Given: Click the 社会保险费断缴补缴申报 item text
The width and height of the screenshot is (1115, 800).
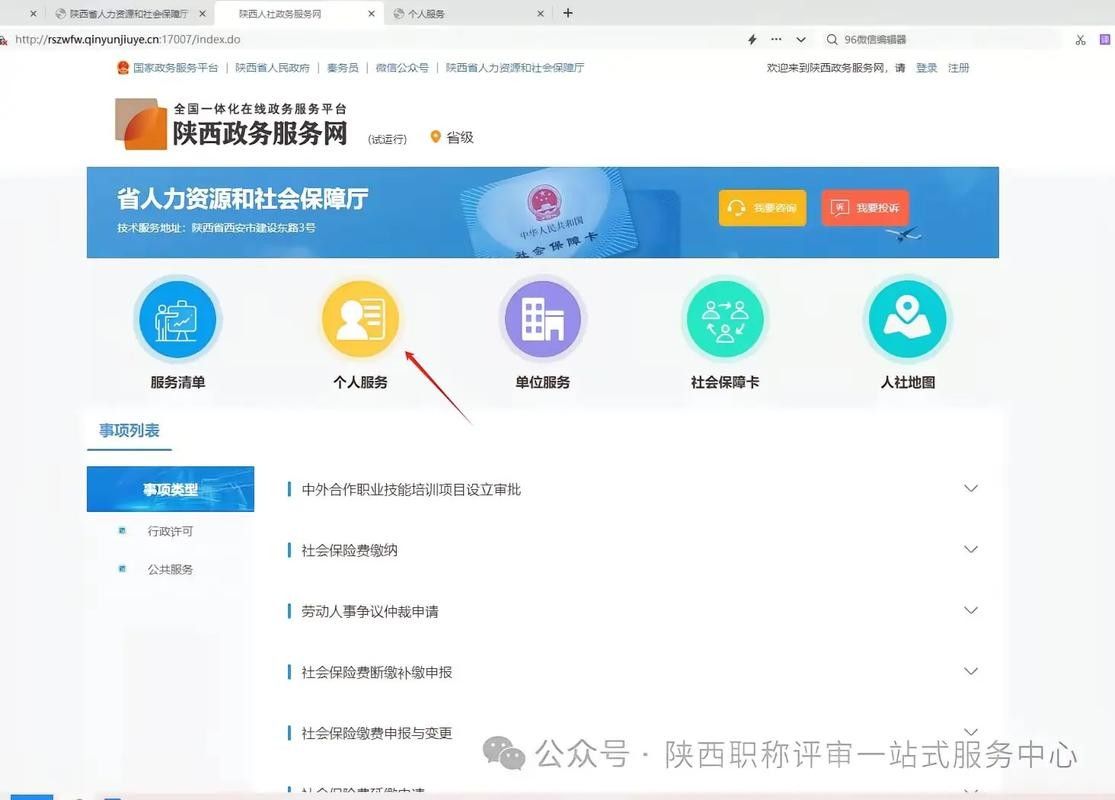Looking at the screenshot, I should (377, 672).
